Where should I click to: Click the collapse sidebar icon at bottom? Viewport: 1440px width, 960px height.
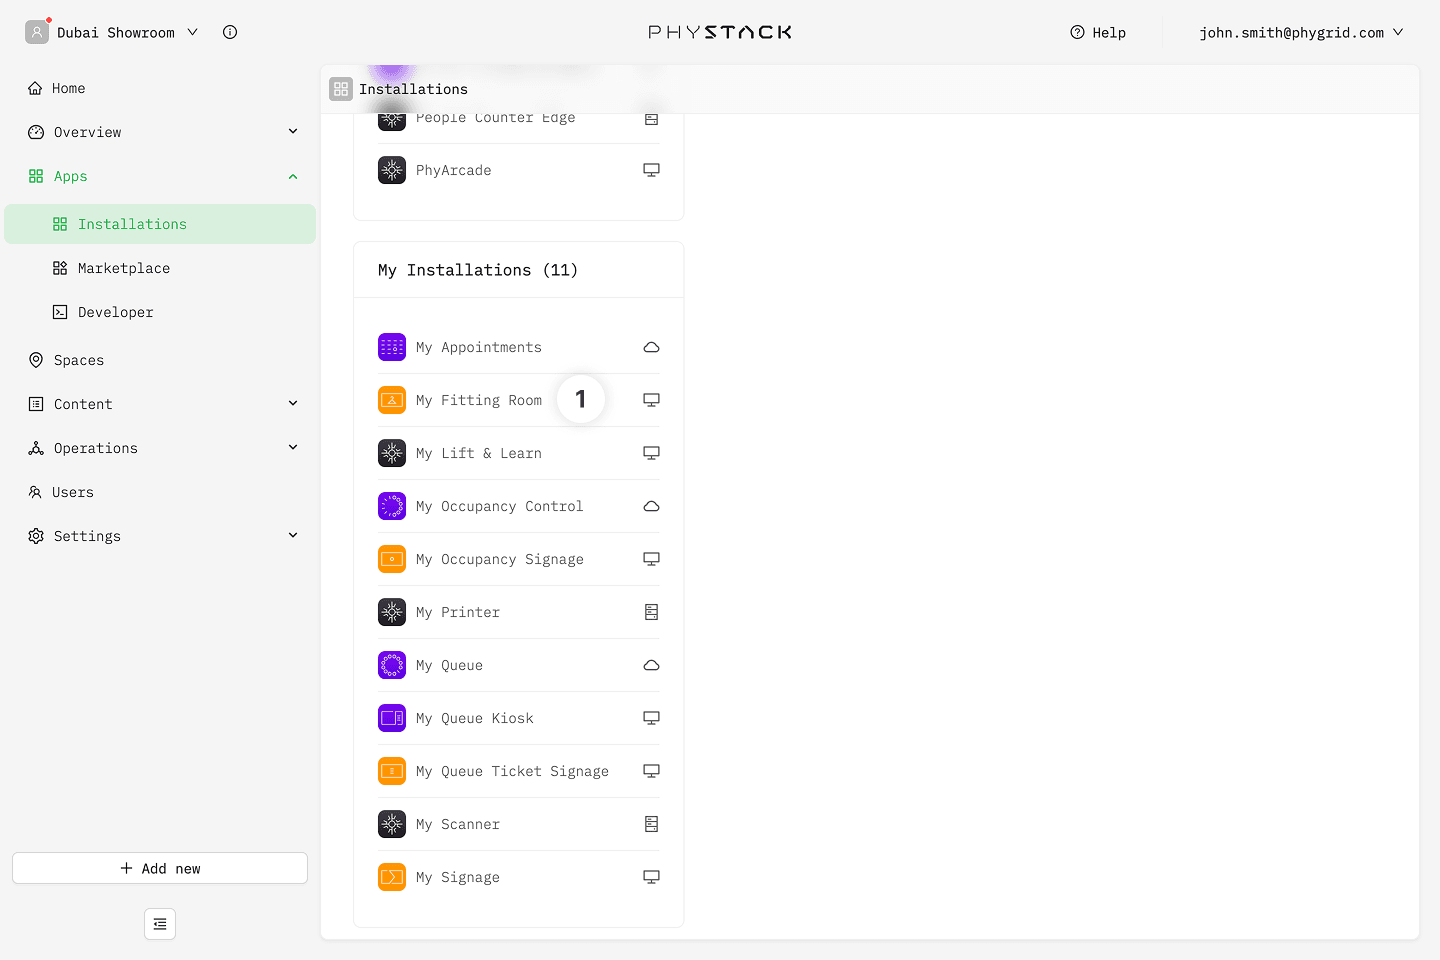point(160,924)
